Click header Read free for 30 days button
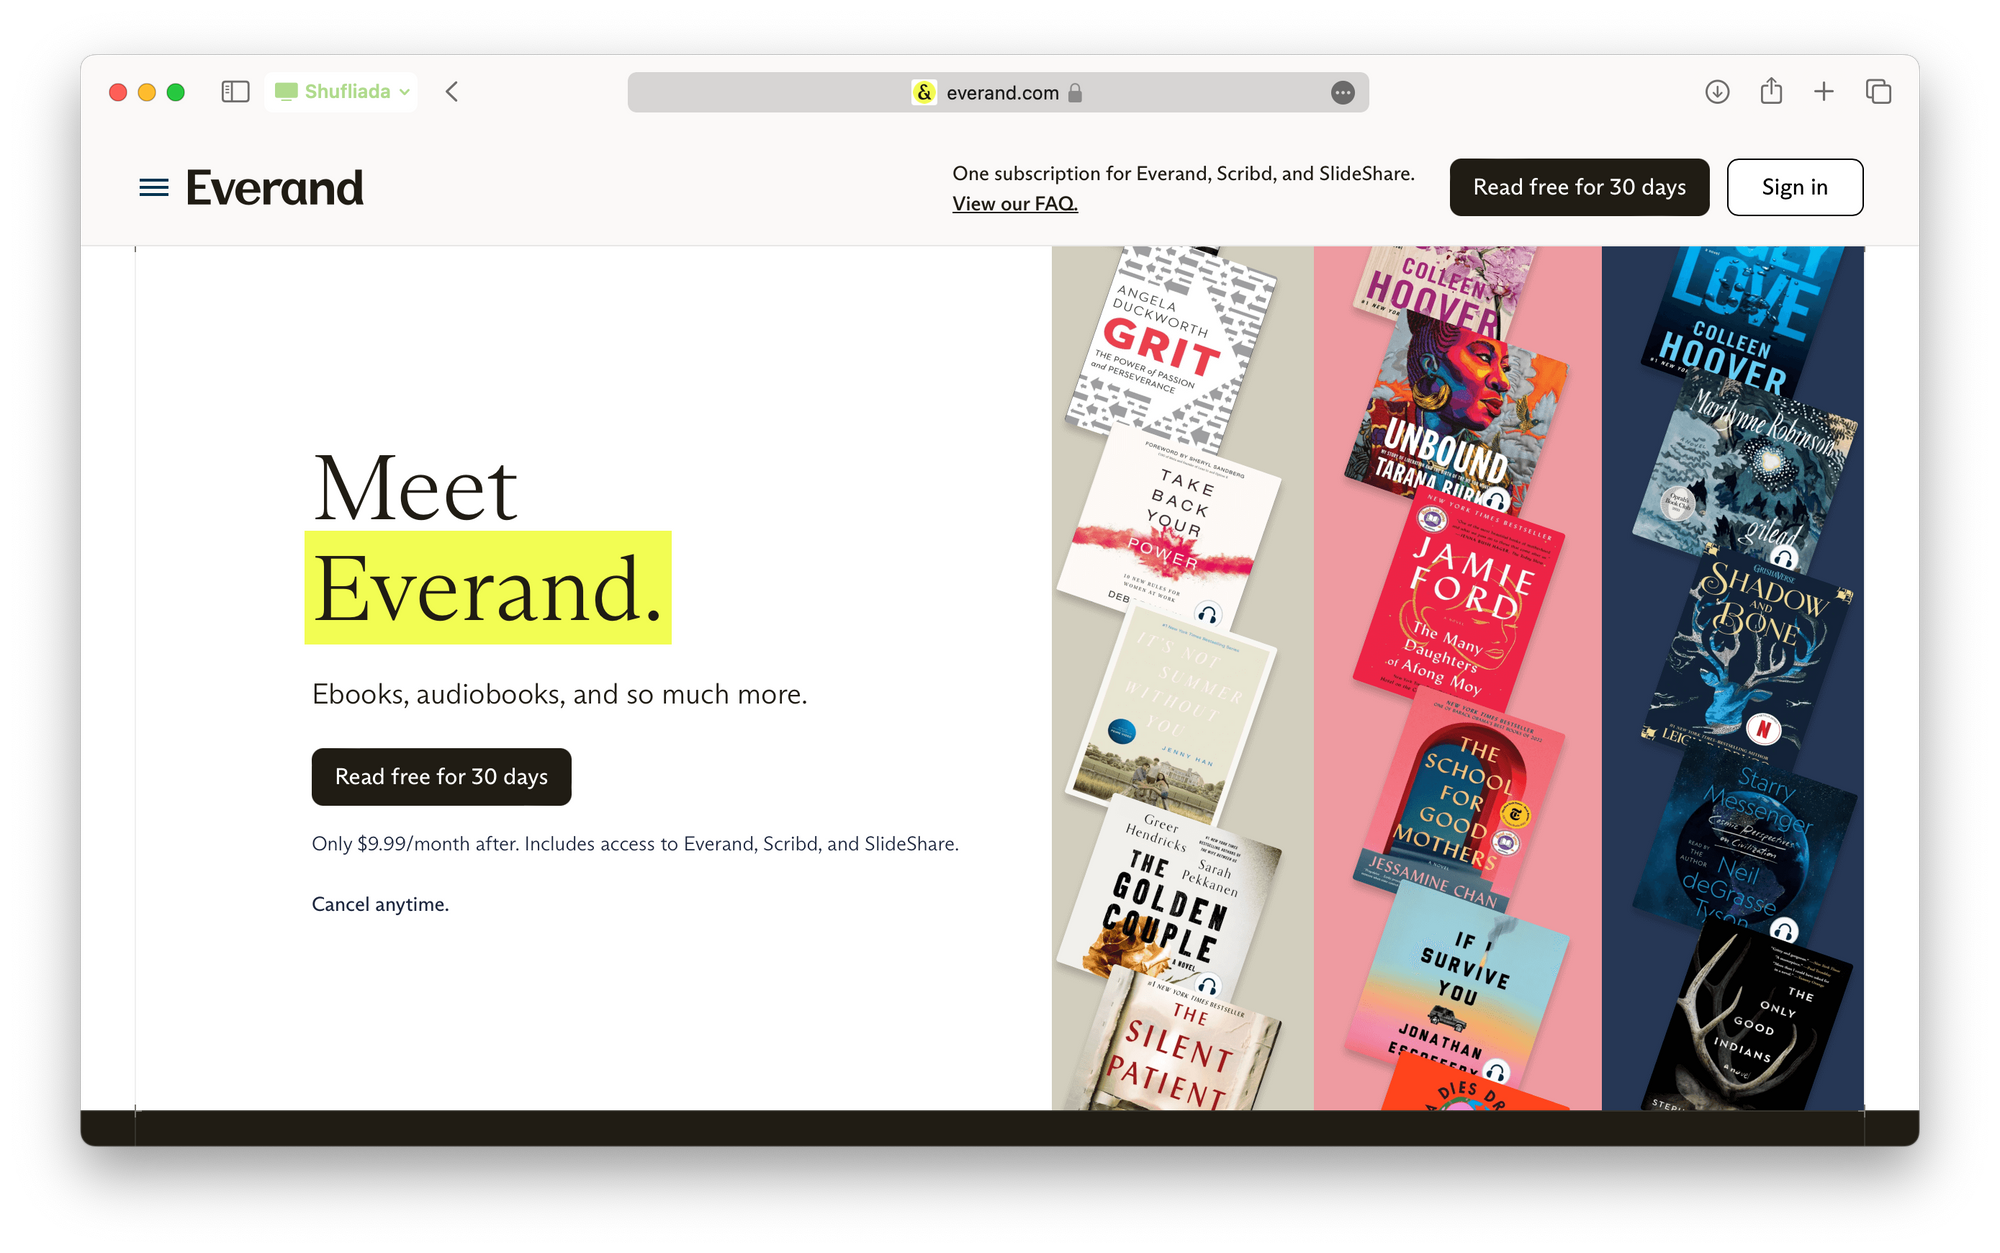 pos(1579,187)
